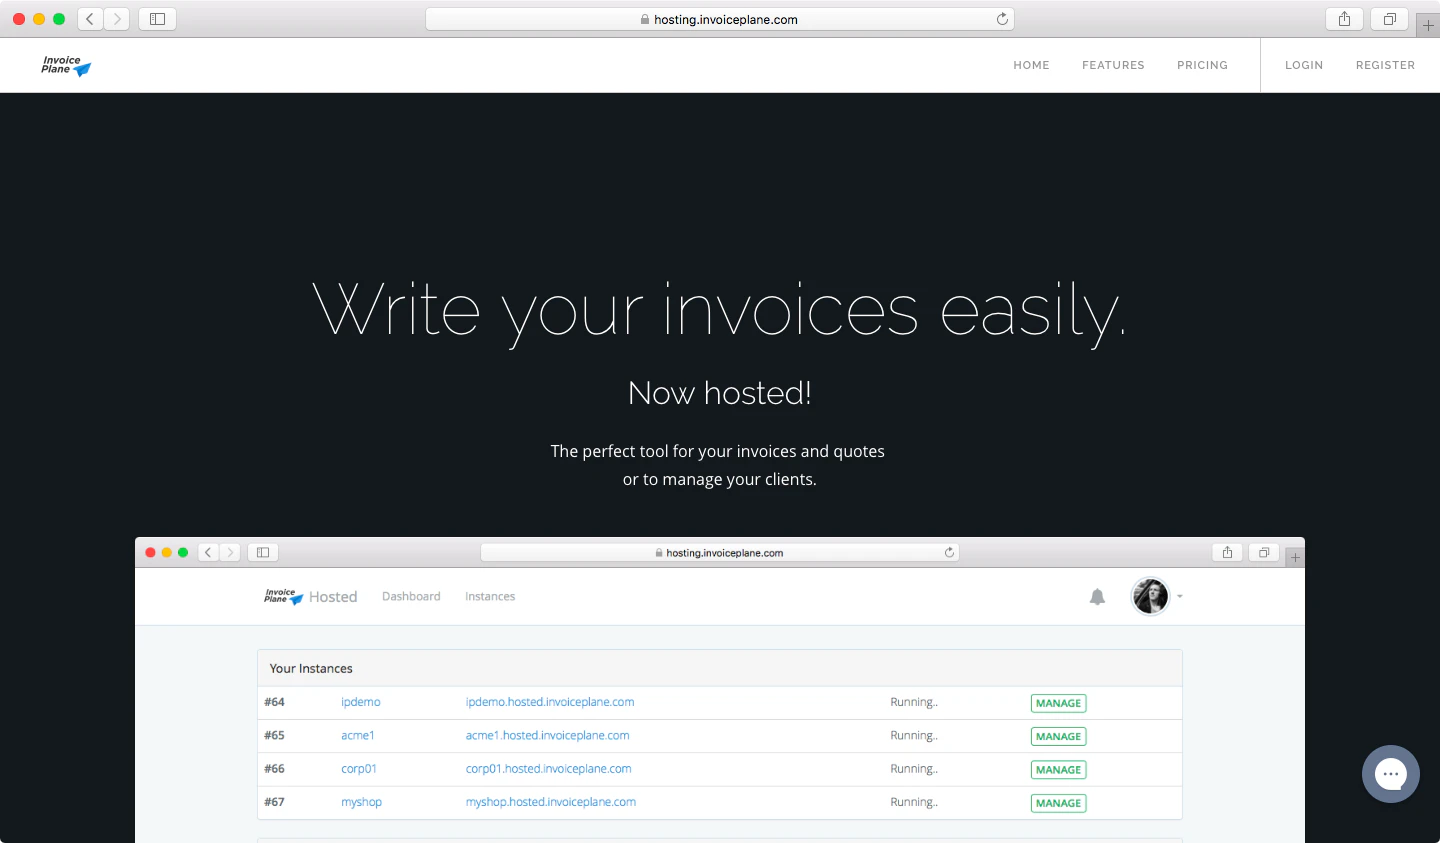Click MANAGE for myshop instance
Screen dimensions: 1440x843
[x=1058, y=803]
